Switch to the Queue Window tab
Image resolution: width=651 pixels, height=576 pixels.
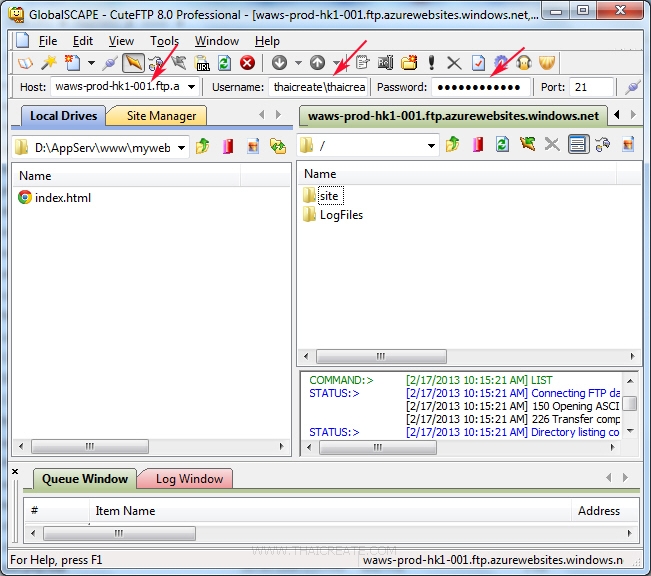click(x=85, y=479)
